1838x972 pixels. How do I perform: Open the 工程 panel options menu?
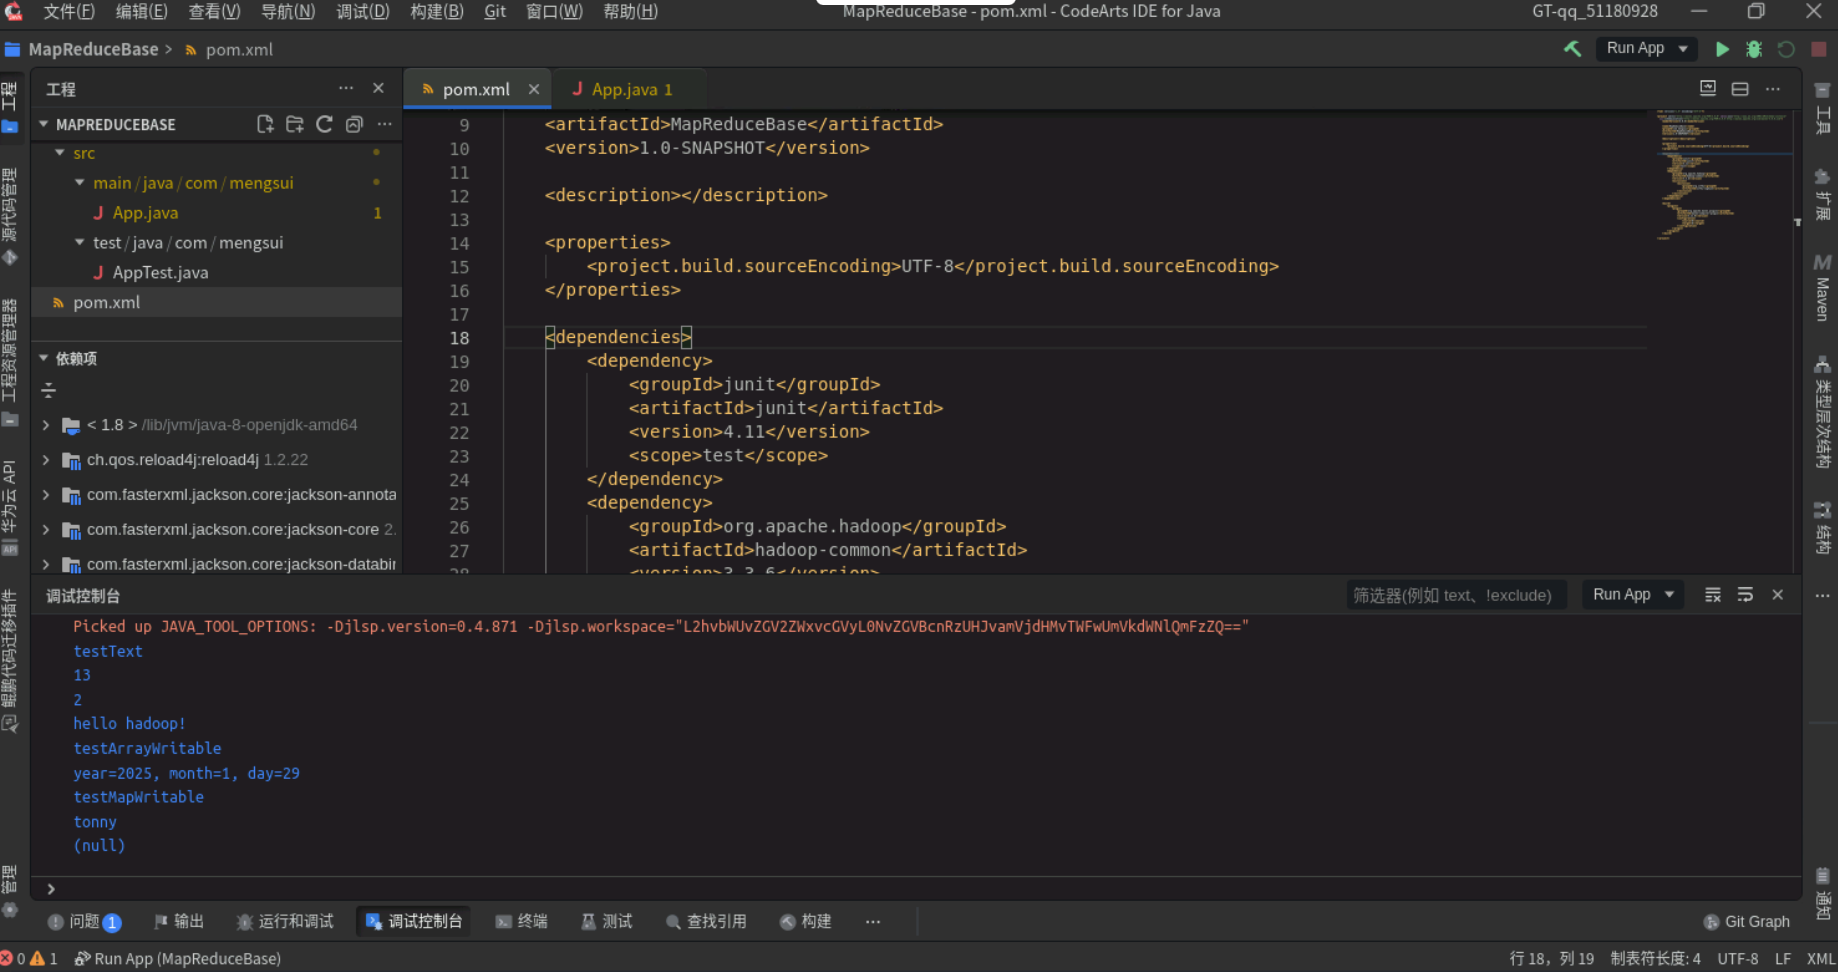(x=346, y=88)
